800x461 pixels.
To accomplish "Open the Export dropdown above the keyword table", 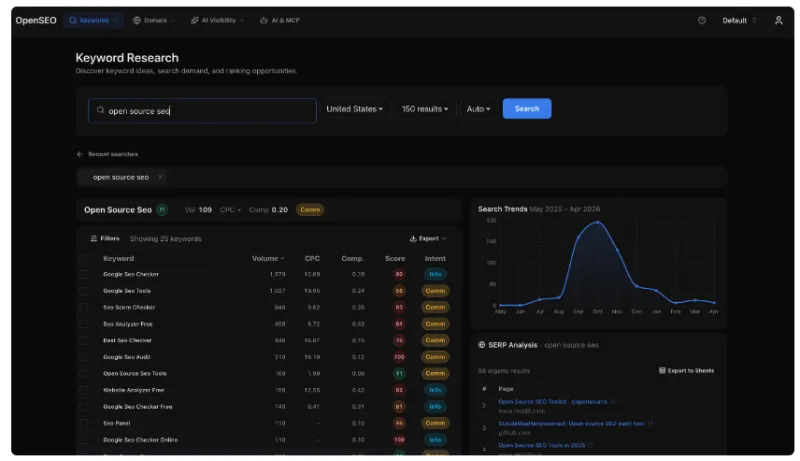I will click(428, 238).
